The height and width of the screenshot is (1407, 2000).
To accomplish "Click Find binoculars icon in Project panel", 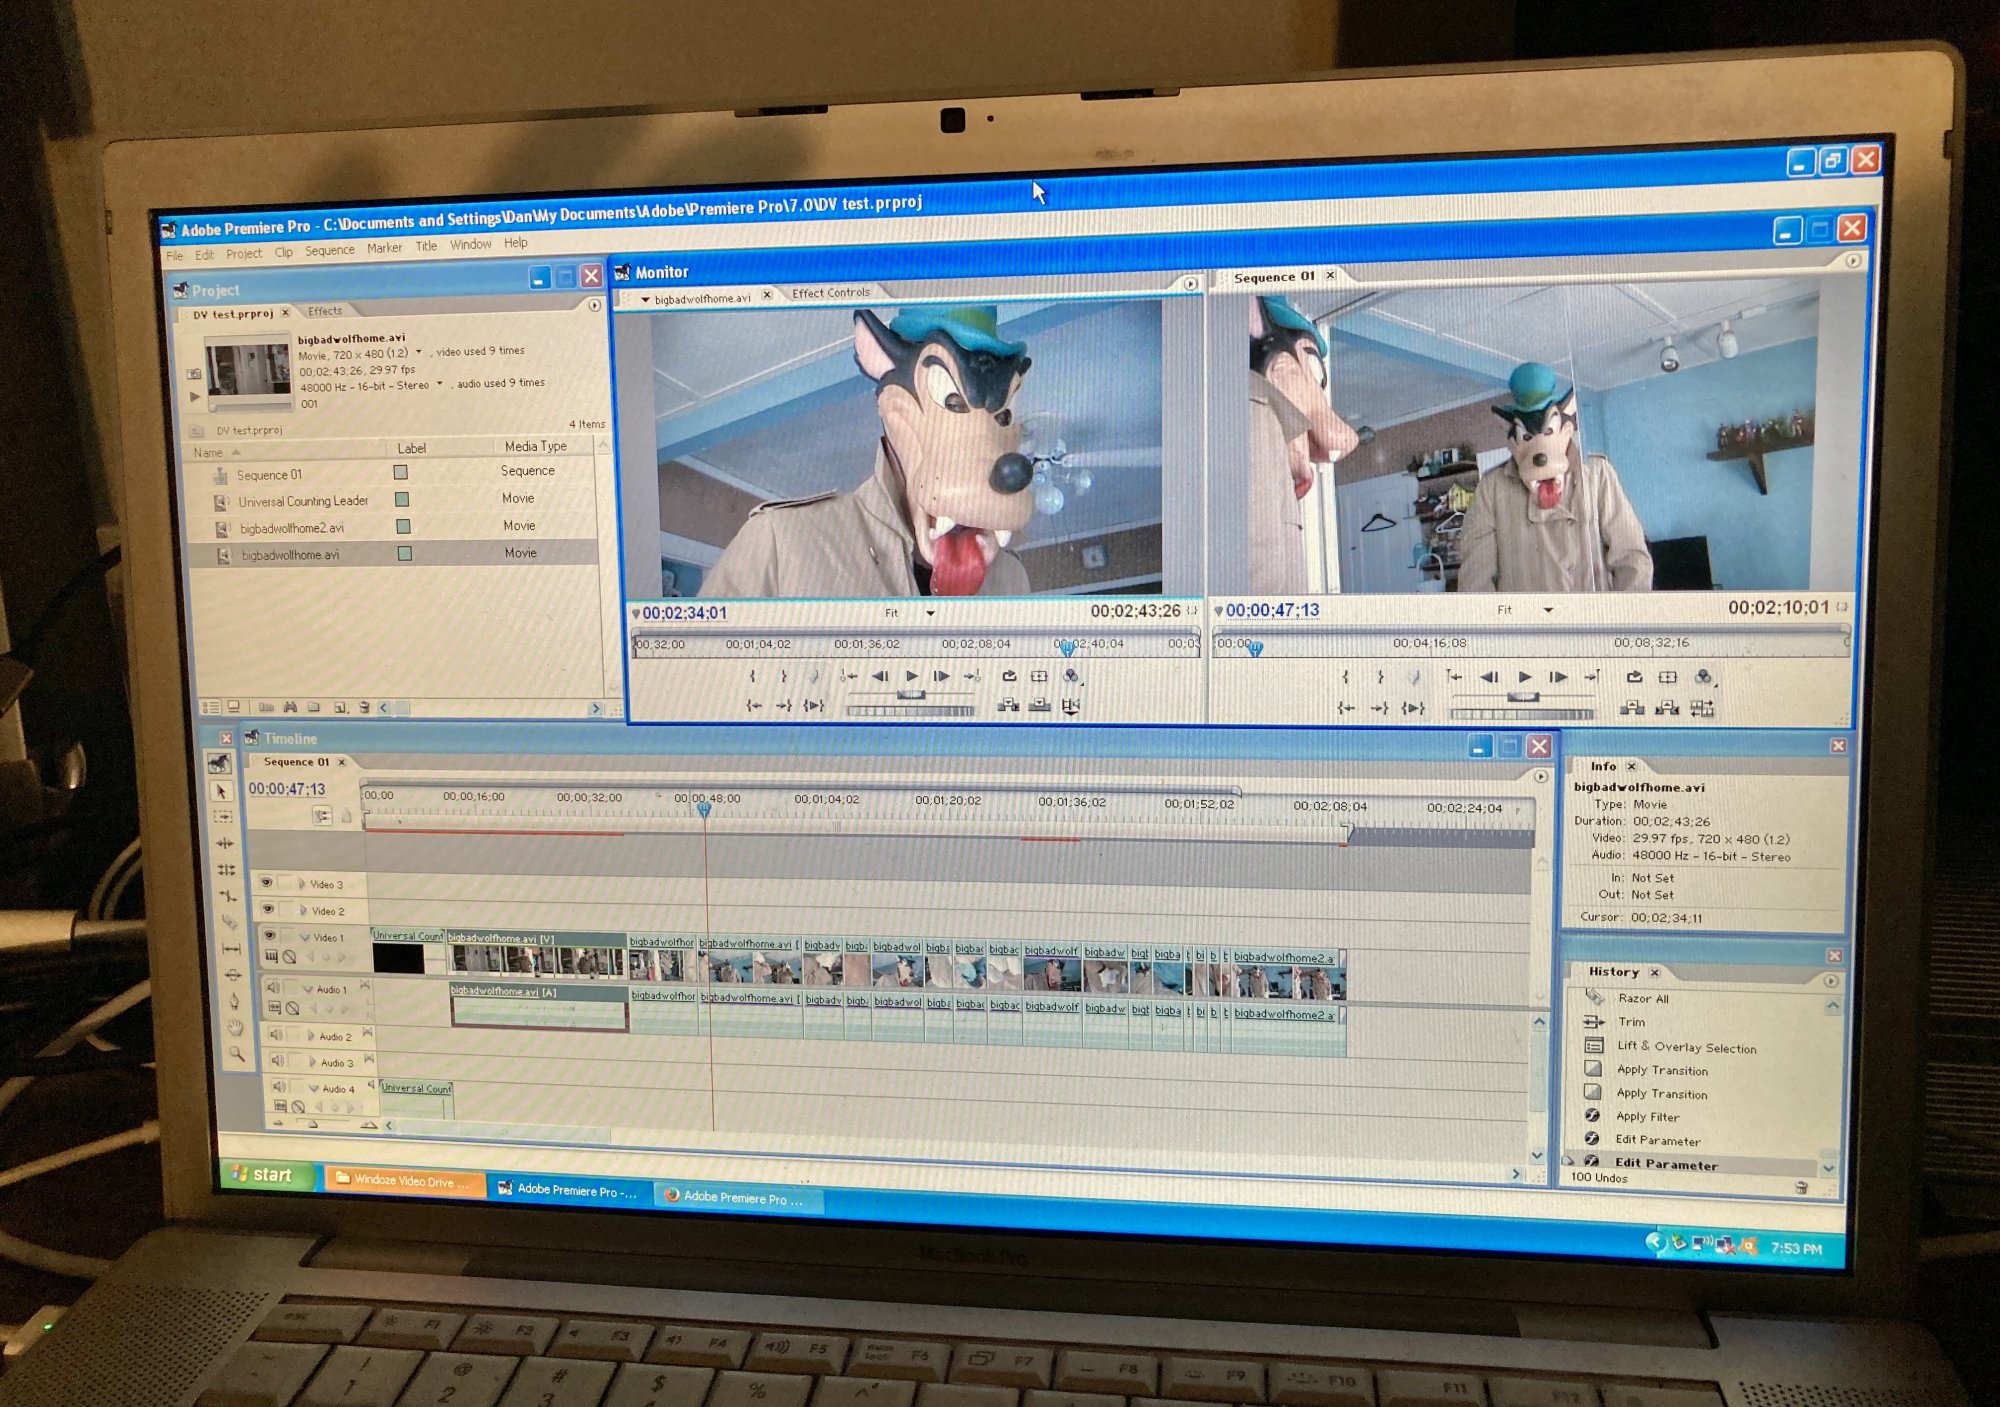I will click(x=290, y=707).
